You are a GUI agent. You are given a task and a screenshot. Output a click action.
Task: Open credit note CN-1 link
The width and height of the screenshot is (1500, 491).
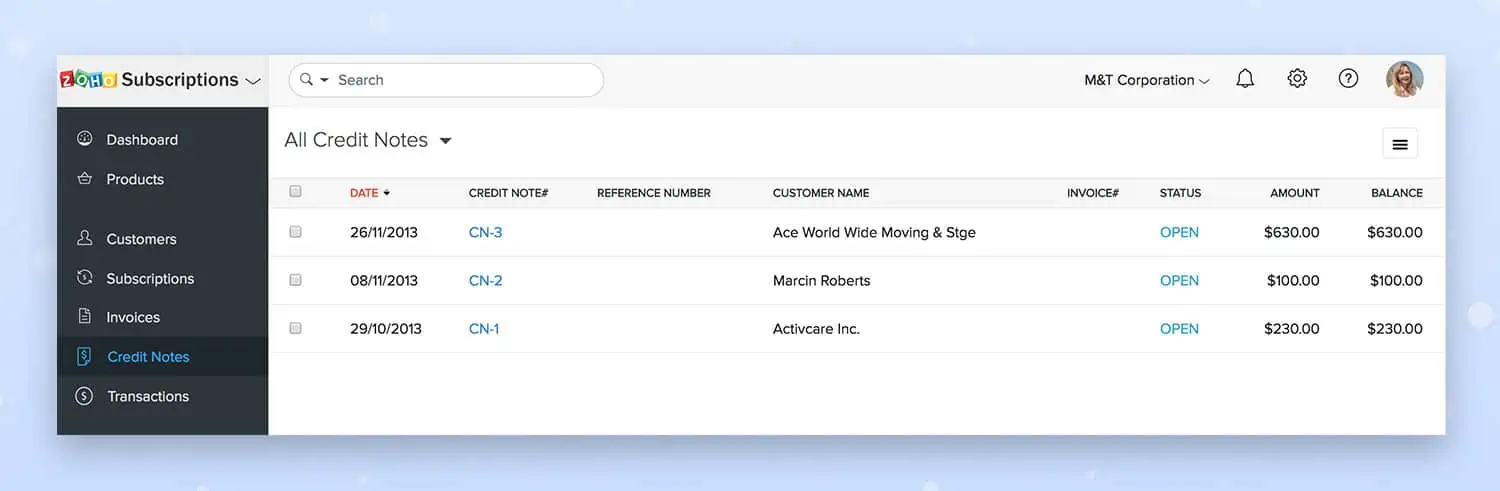tap(484, 328)
